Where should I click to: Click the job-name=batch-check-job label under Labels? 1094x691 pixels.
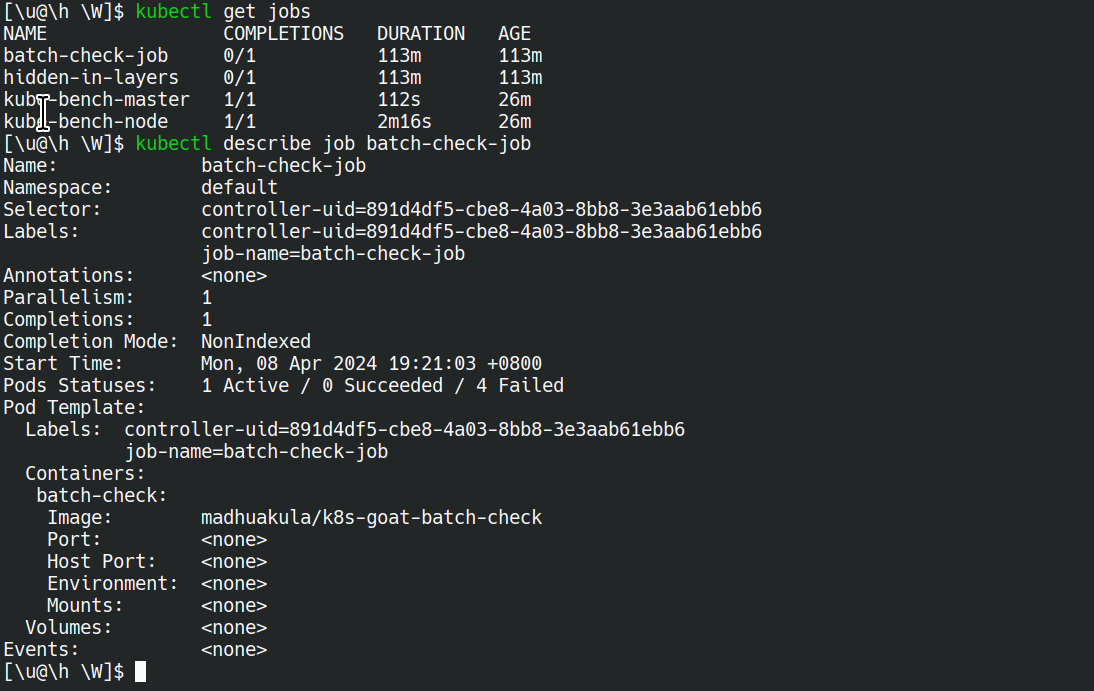point(333,253)
